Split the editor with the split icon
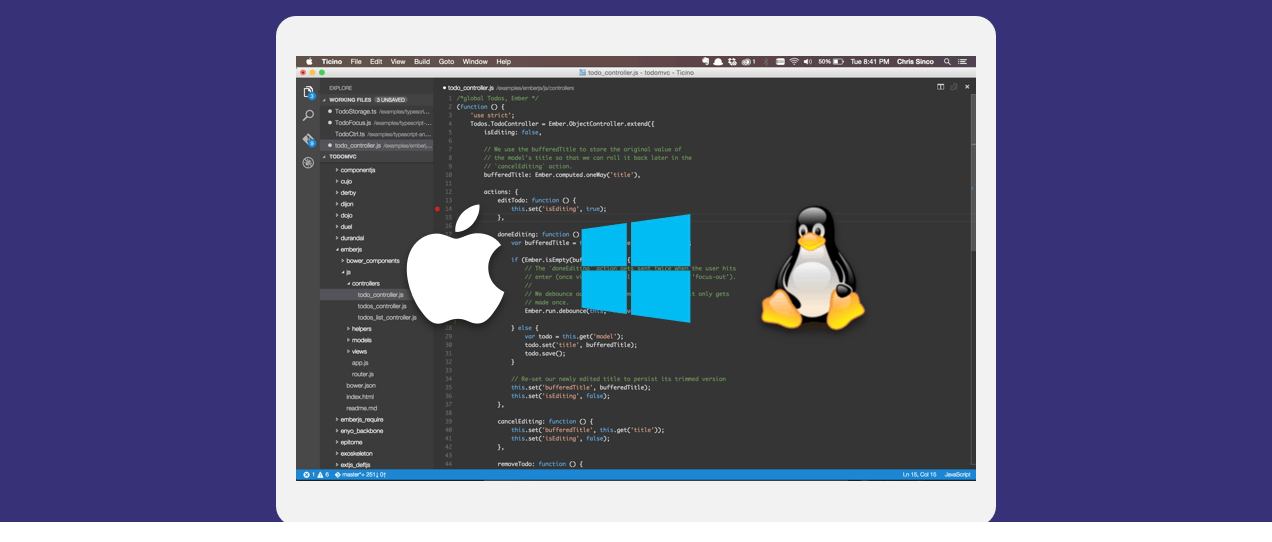Viewport: 1272px width, 542px height. coord(940,87)
